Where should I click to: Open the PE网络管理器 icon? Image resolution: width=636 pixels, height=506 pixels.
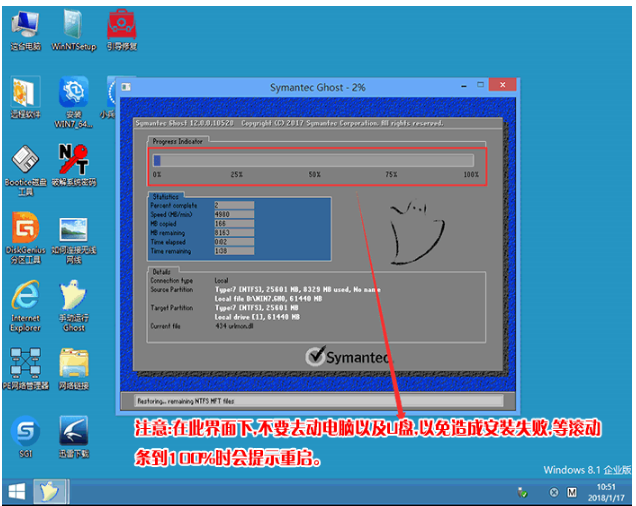(x=25, y=368)
